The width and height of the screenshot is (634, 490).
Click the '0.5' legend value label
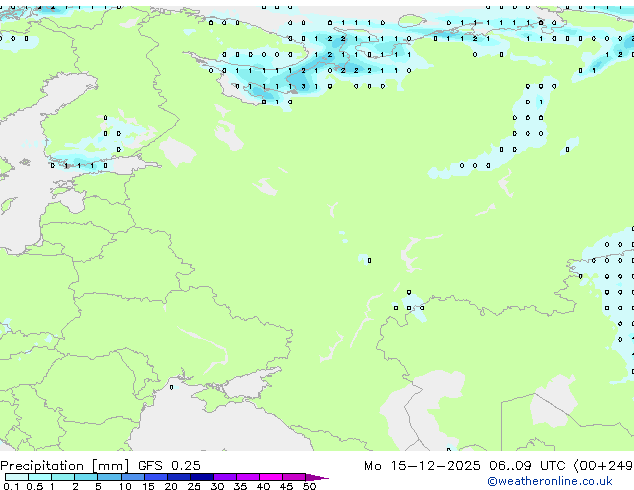pyautogui.click(x=35, y=486)
